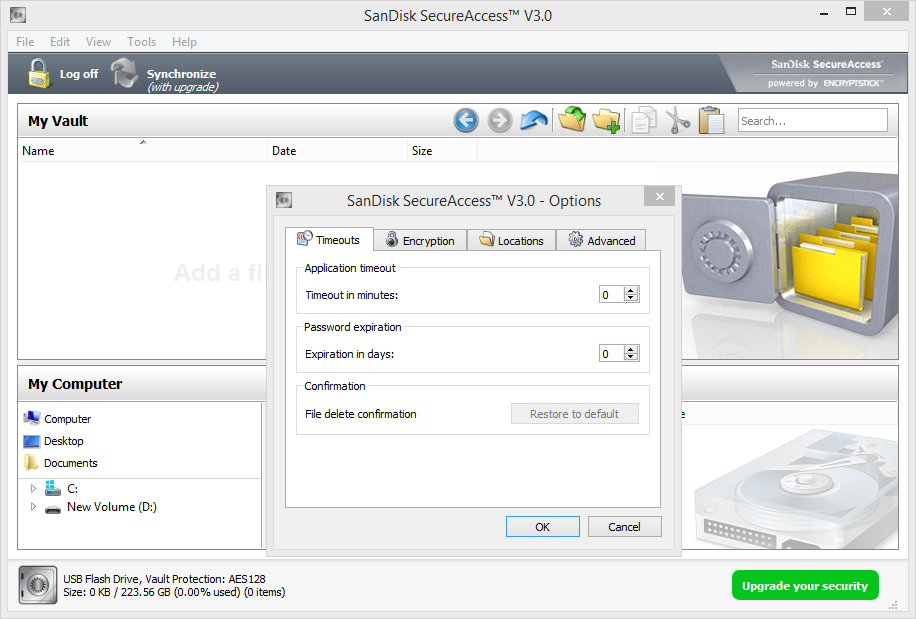Click the app icon in main title bar
The width and height of the screenshot is (916, 619).
tap(18, 15)
